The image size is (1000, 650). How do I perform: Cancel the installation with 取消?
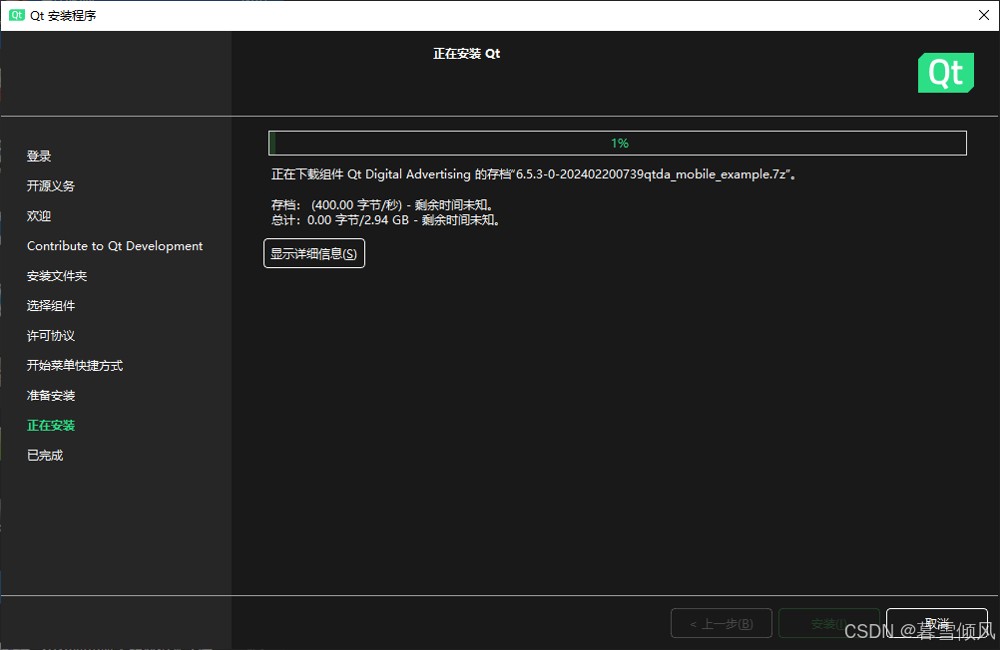(937, 623)
